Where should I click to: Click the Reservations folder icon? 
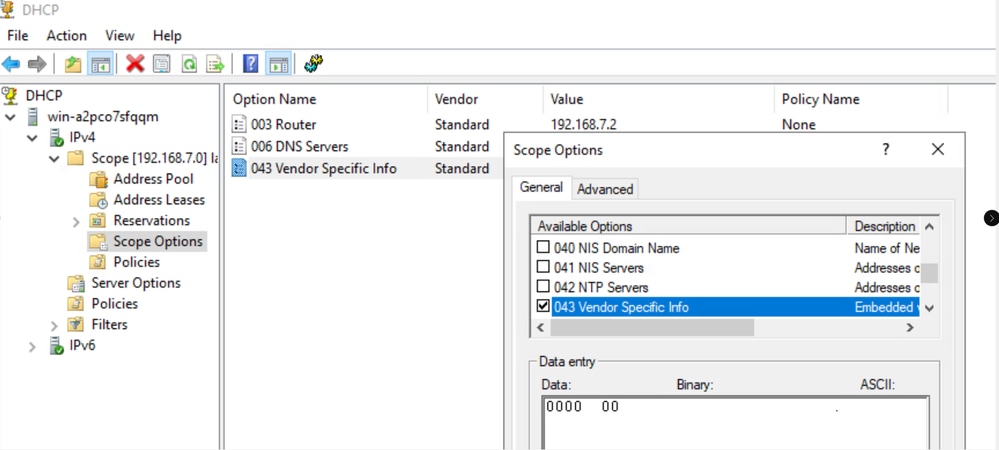(x=97, y=221)
